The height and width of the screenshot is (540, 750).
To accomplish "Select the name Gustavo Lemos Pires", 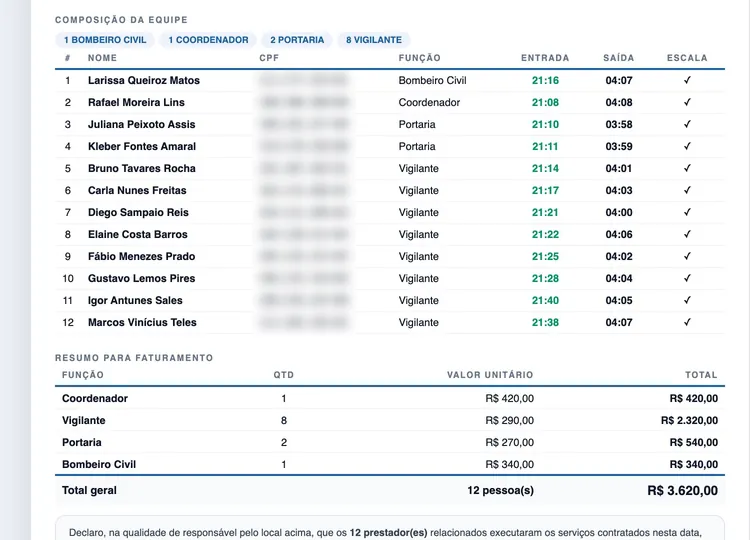I will click(141, 278).
